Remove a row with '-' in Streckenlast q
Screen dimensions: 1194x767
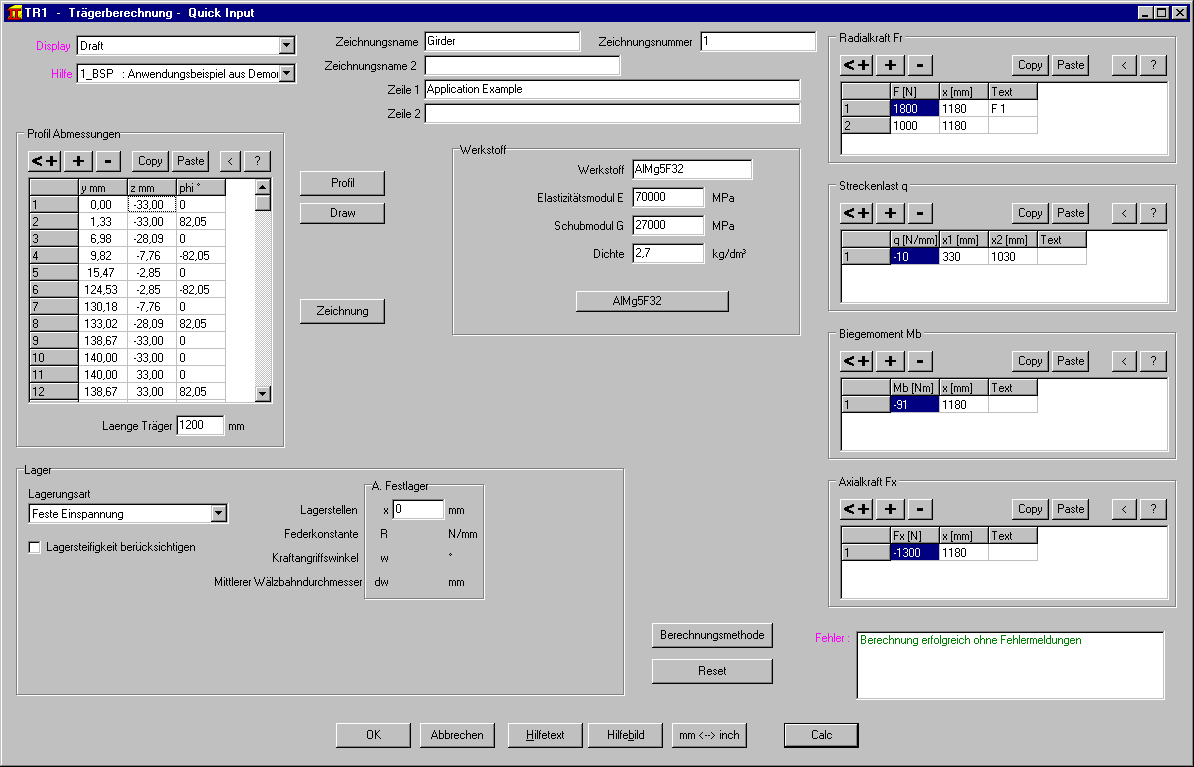click(x=921, y=213)
